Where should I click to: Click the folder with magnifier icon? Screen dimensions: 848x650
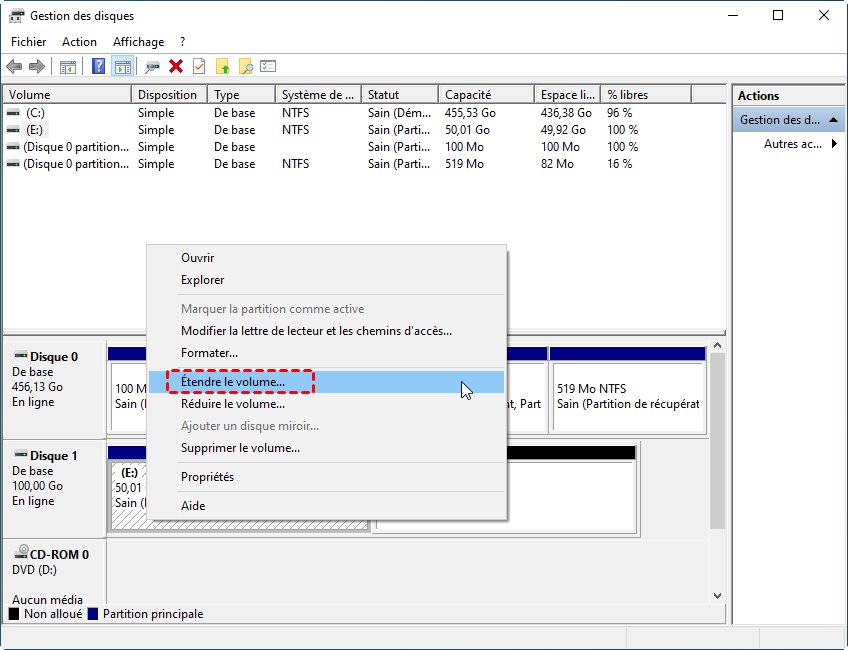(x=246, y=67)
